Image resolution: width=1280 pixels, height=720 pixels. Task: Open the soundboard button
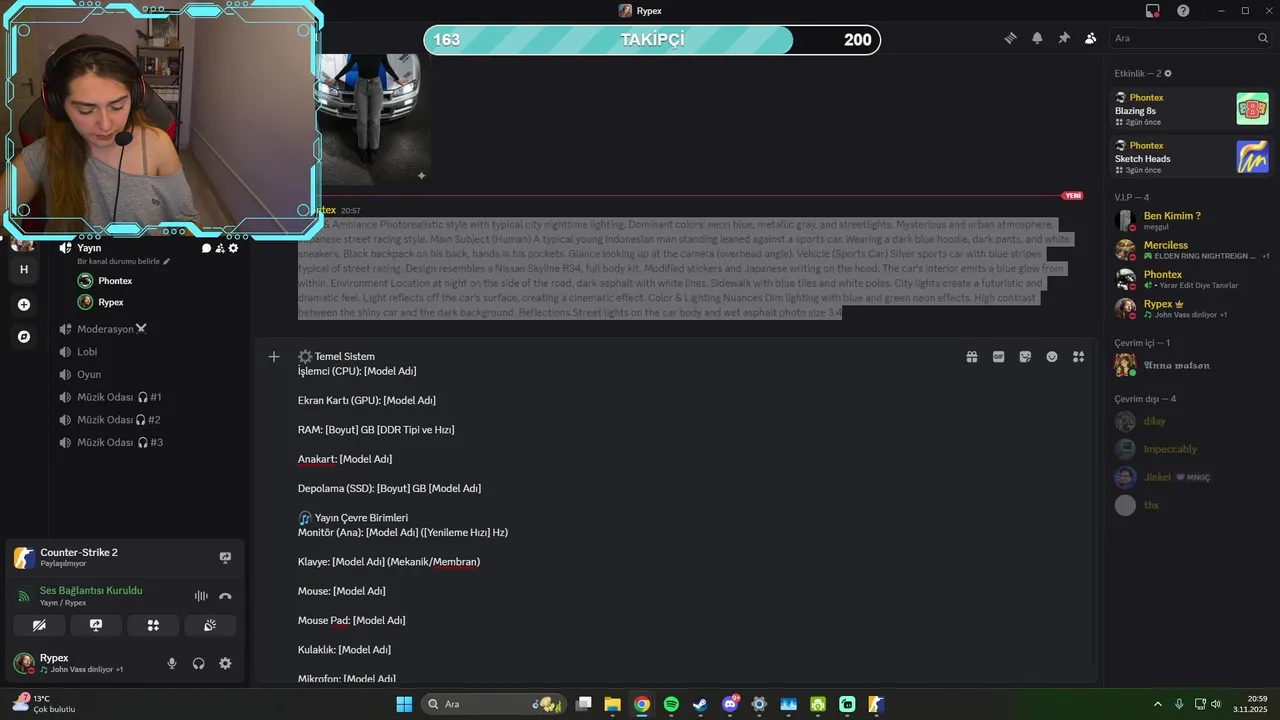pos(210,625)
